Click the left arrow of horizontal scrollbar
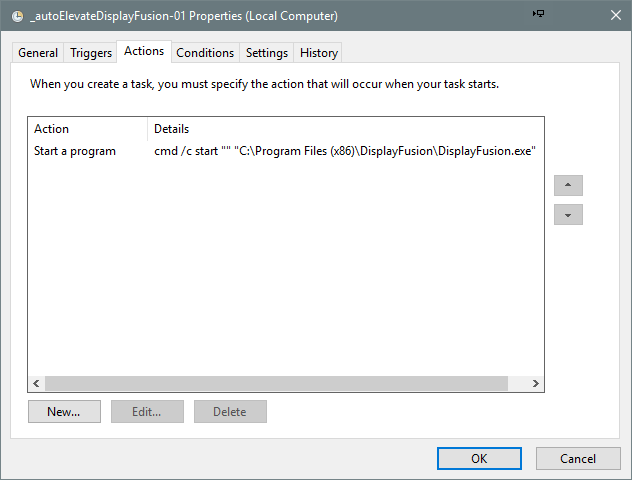The height and width of the screenshot is (480, 632). tap(37, 384)
